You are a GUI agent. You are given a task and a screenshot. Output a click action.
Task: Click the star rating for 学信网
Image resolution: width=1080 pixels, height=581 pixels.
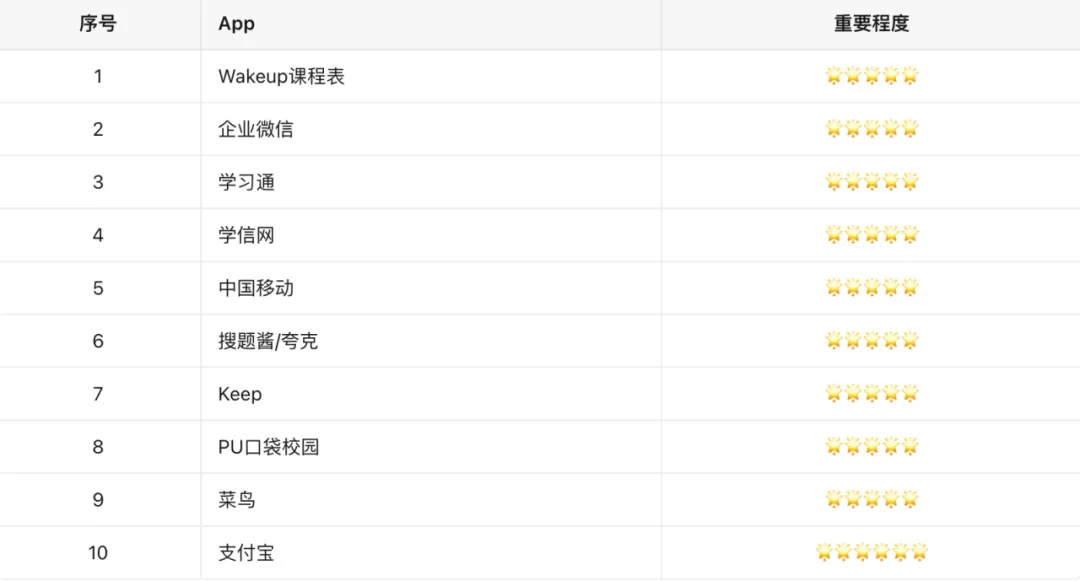click(x=871, y=235)
